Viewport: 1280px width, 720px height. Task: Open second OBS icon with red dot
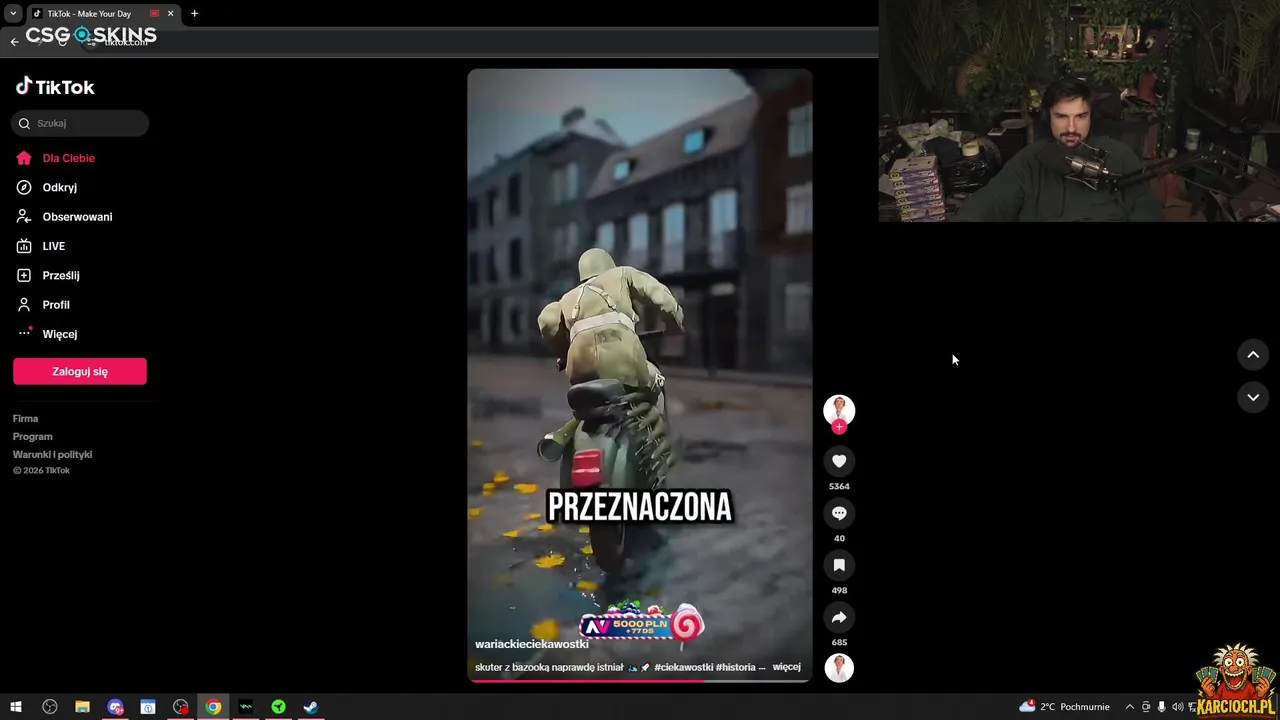pyautogui.click(x=180, y=707)
